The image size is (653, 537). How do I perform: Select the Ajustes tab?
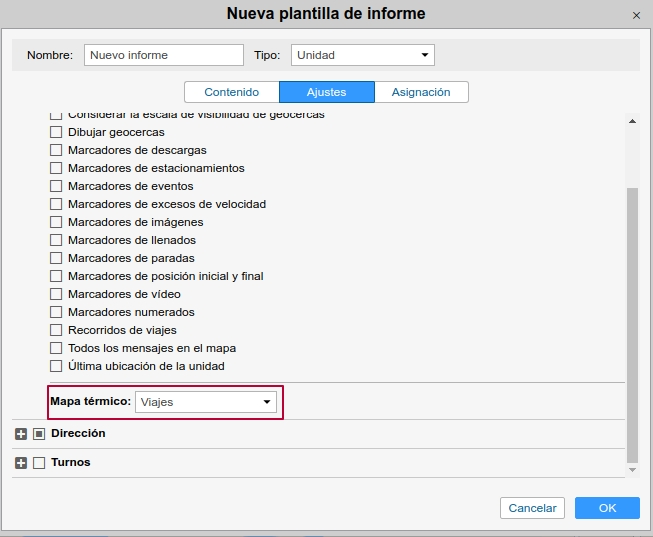326,92
